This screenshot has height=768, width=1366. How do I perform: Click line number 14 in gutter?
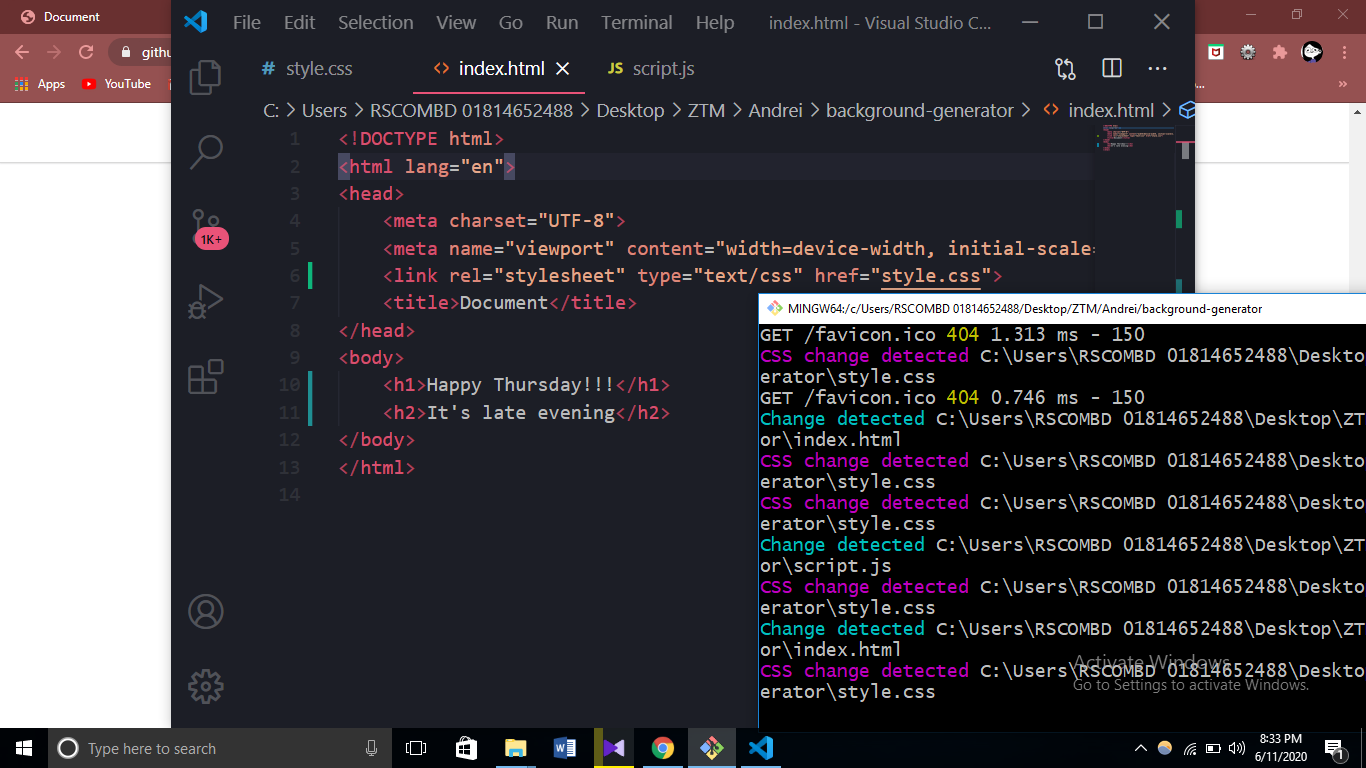[x=290, y=495]
